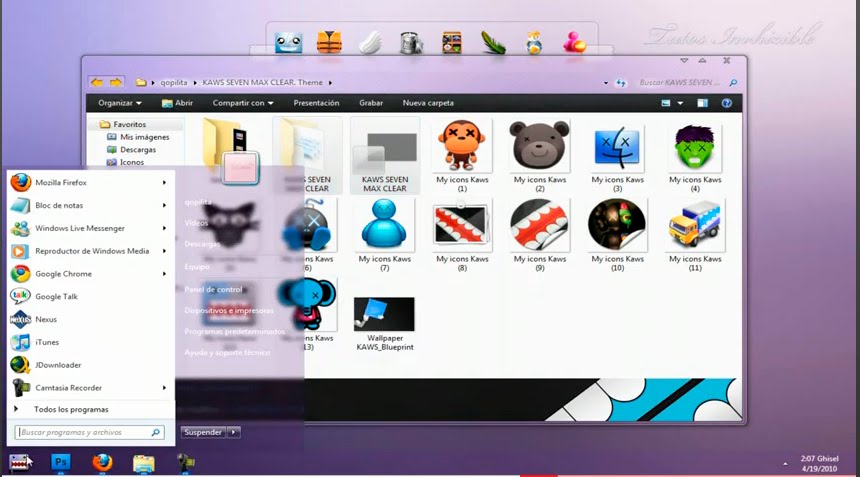This screenshot has width=860, height=477.
Task: Click the Nexus icon in start menu
Action: [20, 319]
